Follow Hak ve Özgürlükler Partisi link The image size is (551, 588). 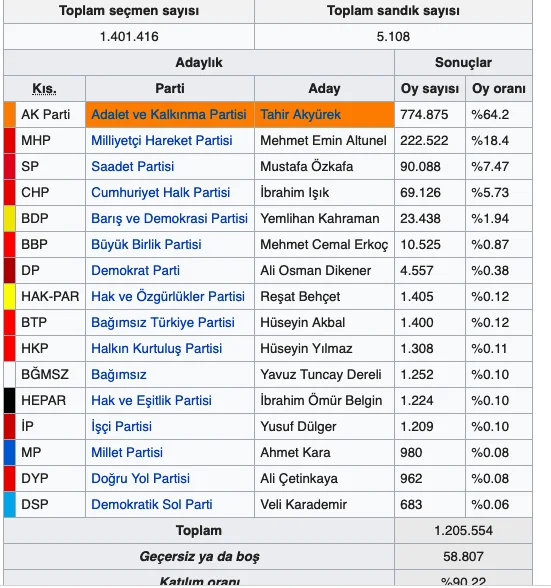pyautogui.click(x=168, y=296)
